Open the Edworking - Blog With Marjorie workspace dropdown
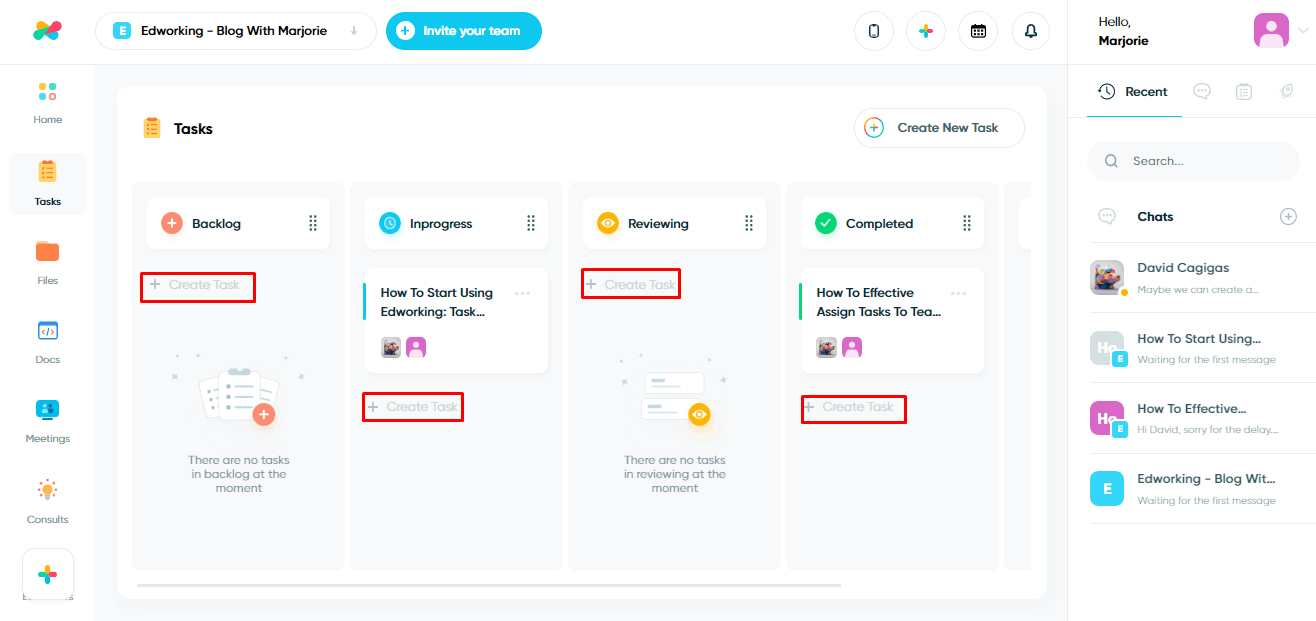The height and width of the screenshot is (621, 1316). pyautogui.click(x=236, y=31)
